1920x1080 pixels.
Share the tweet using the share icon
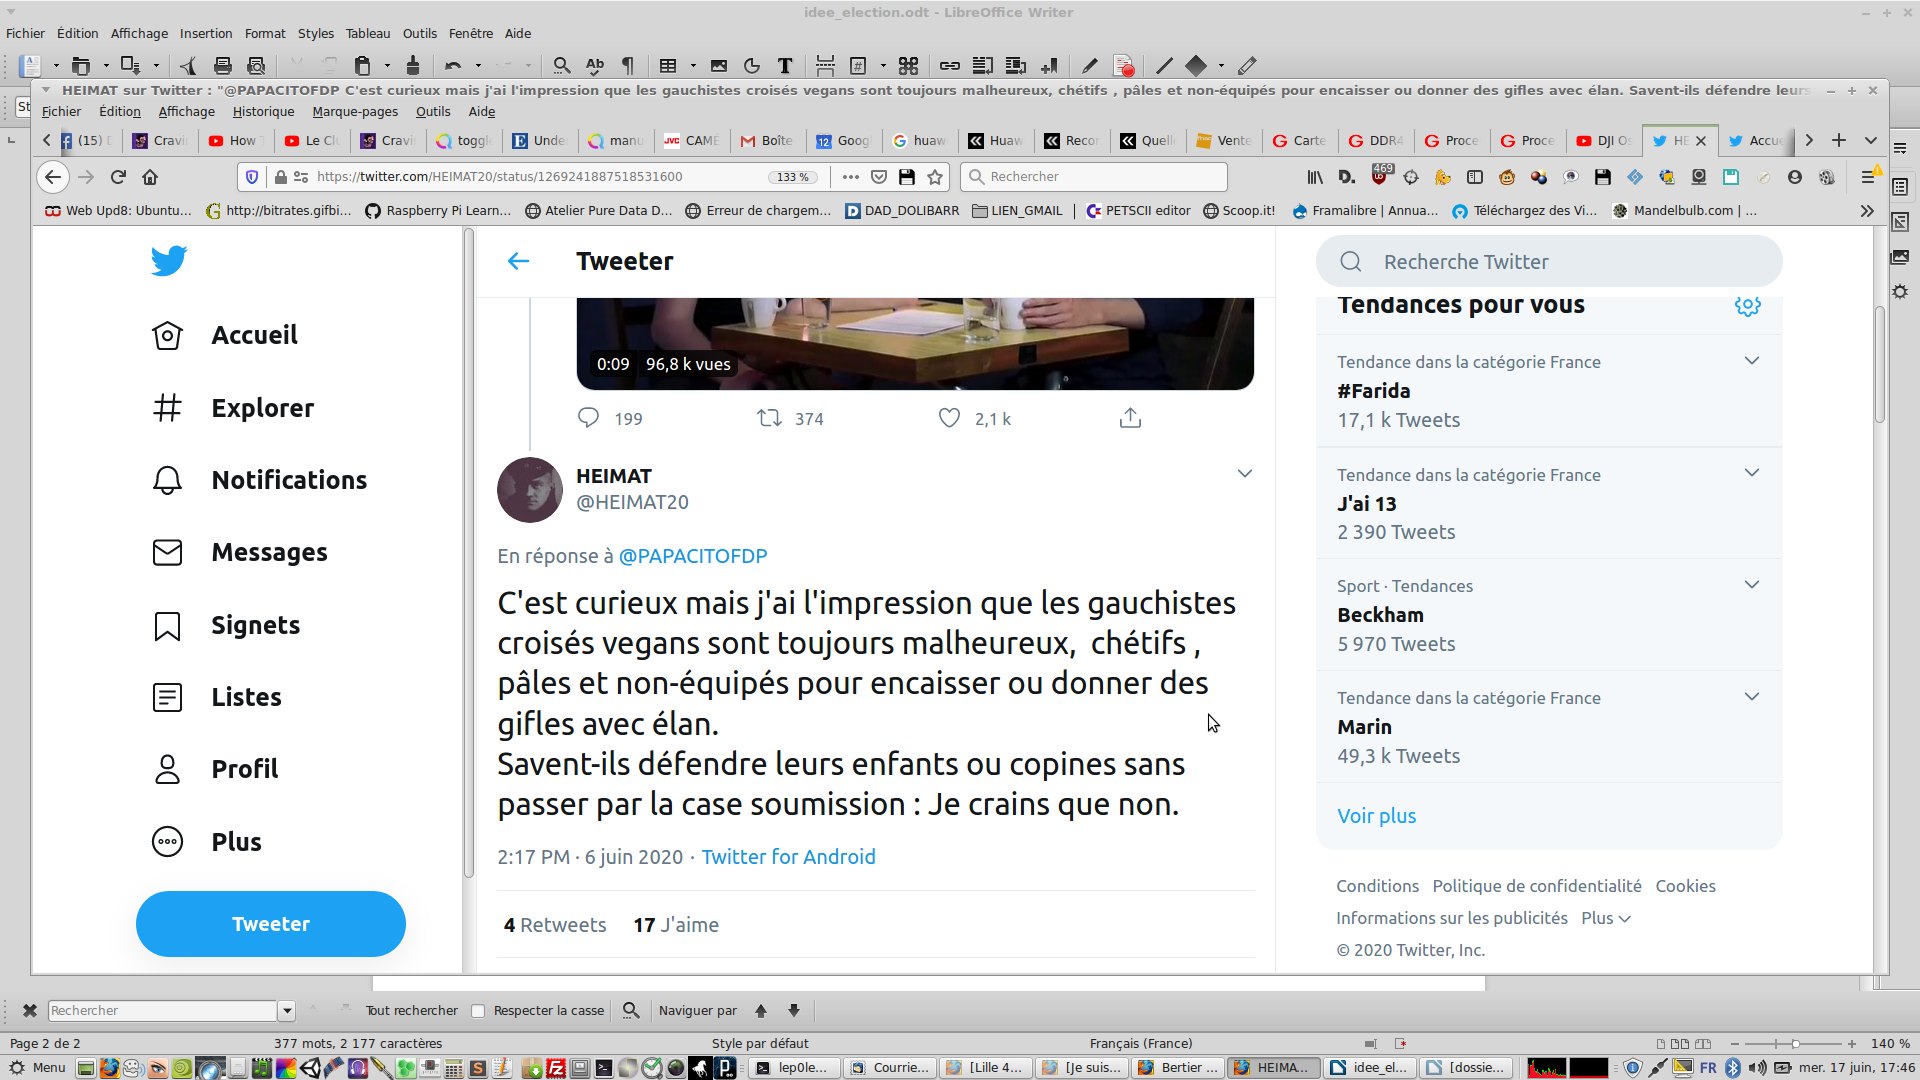[1130, 418]
